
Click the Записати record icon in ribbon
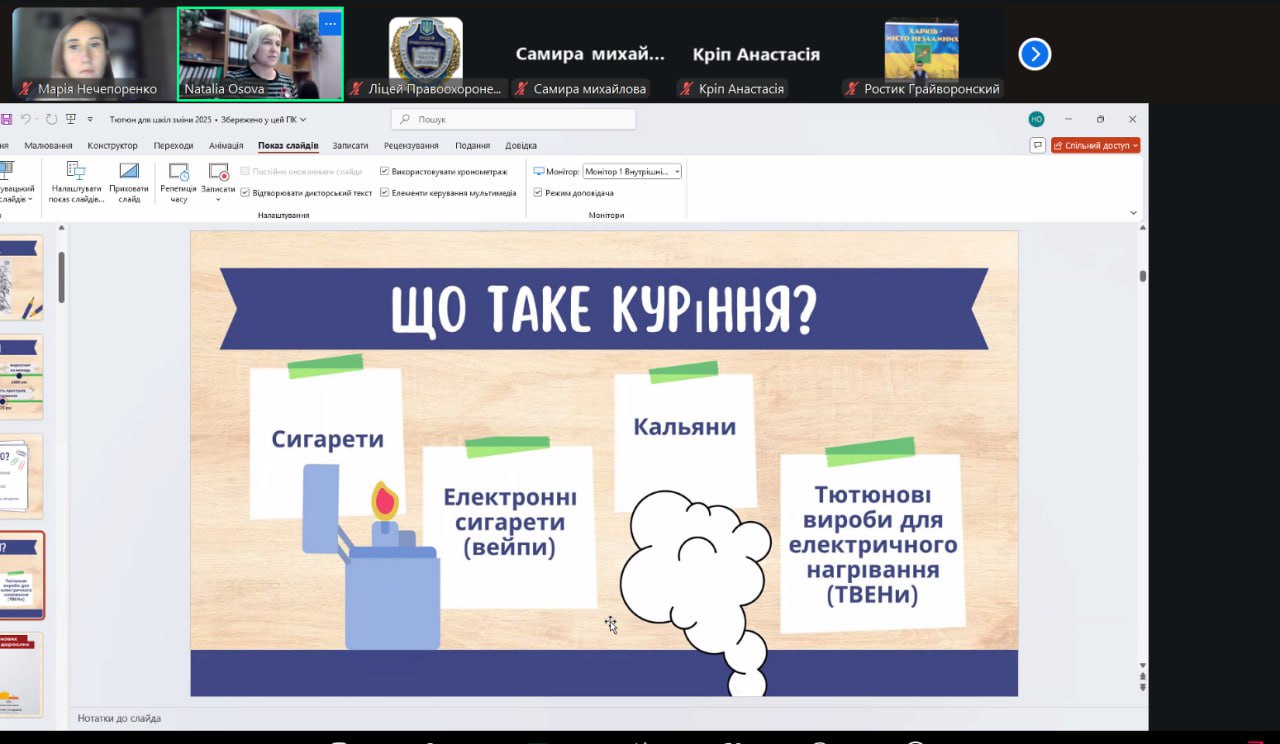(x=218, y=172)
